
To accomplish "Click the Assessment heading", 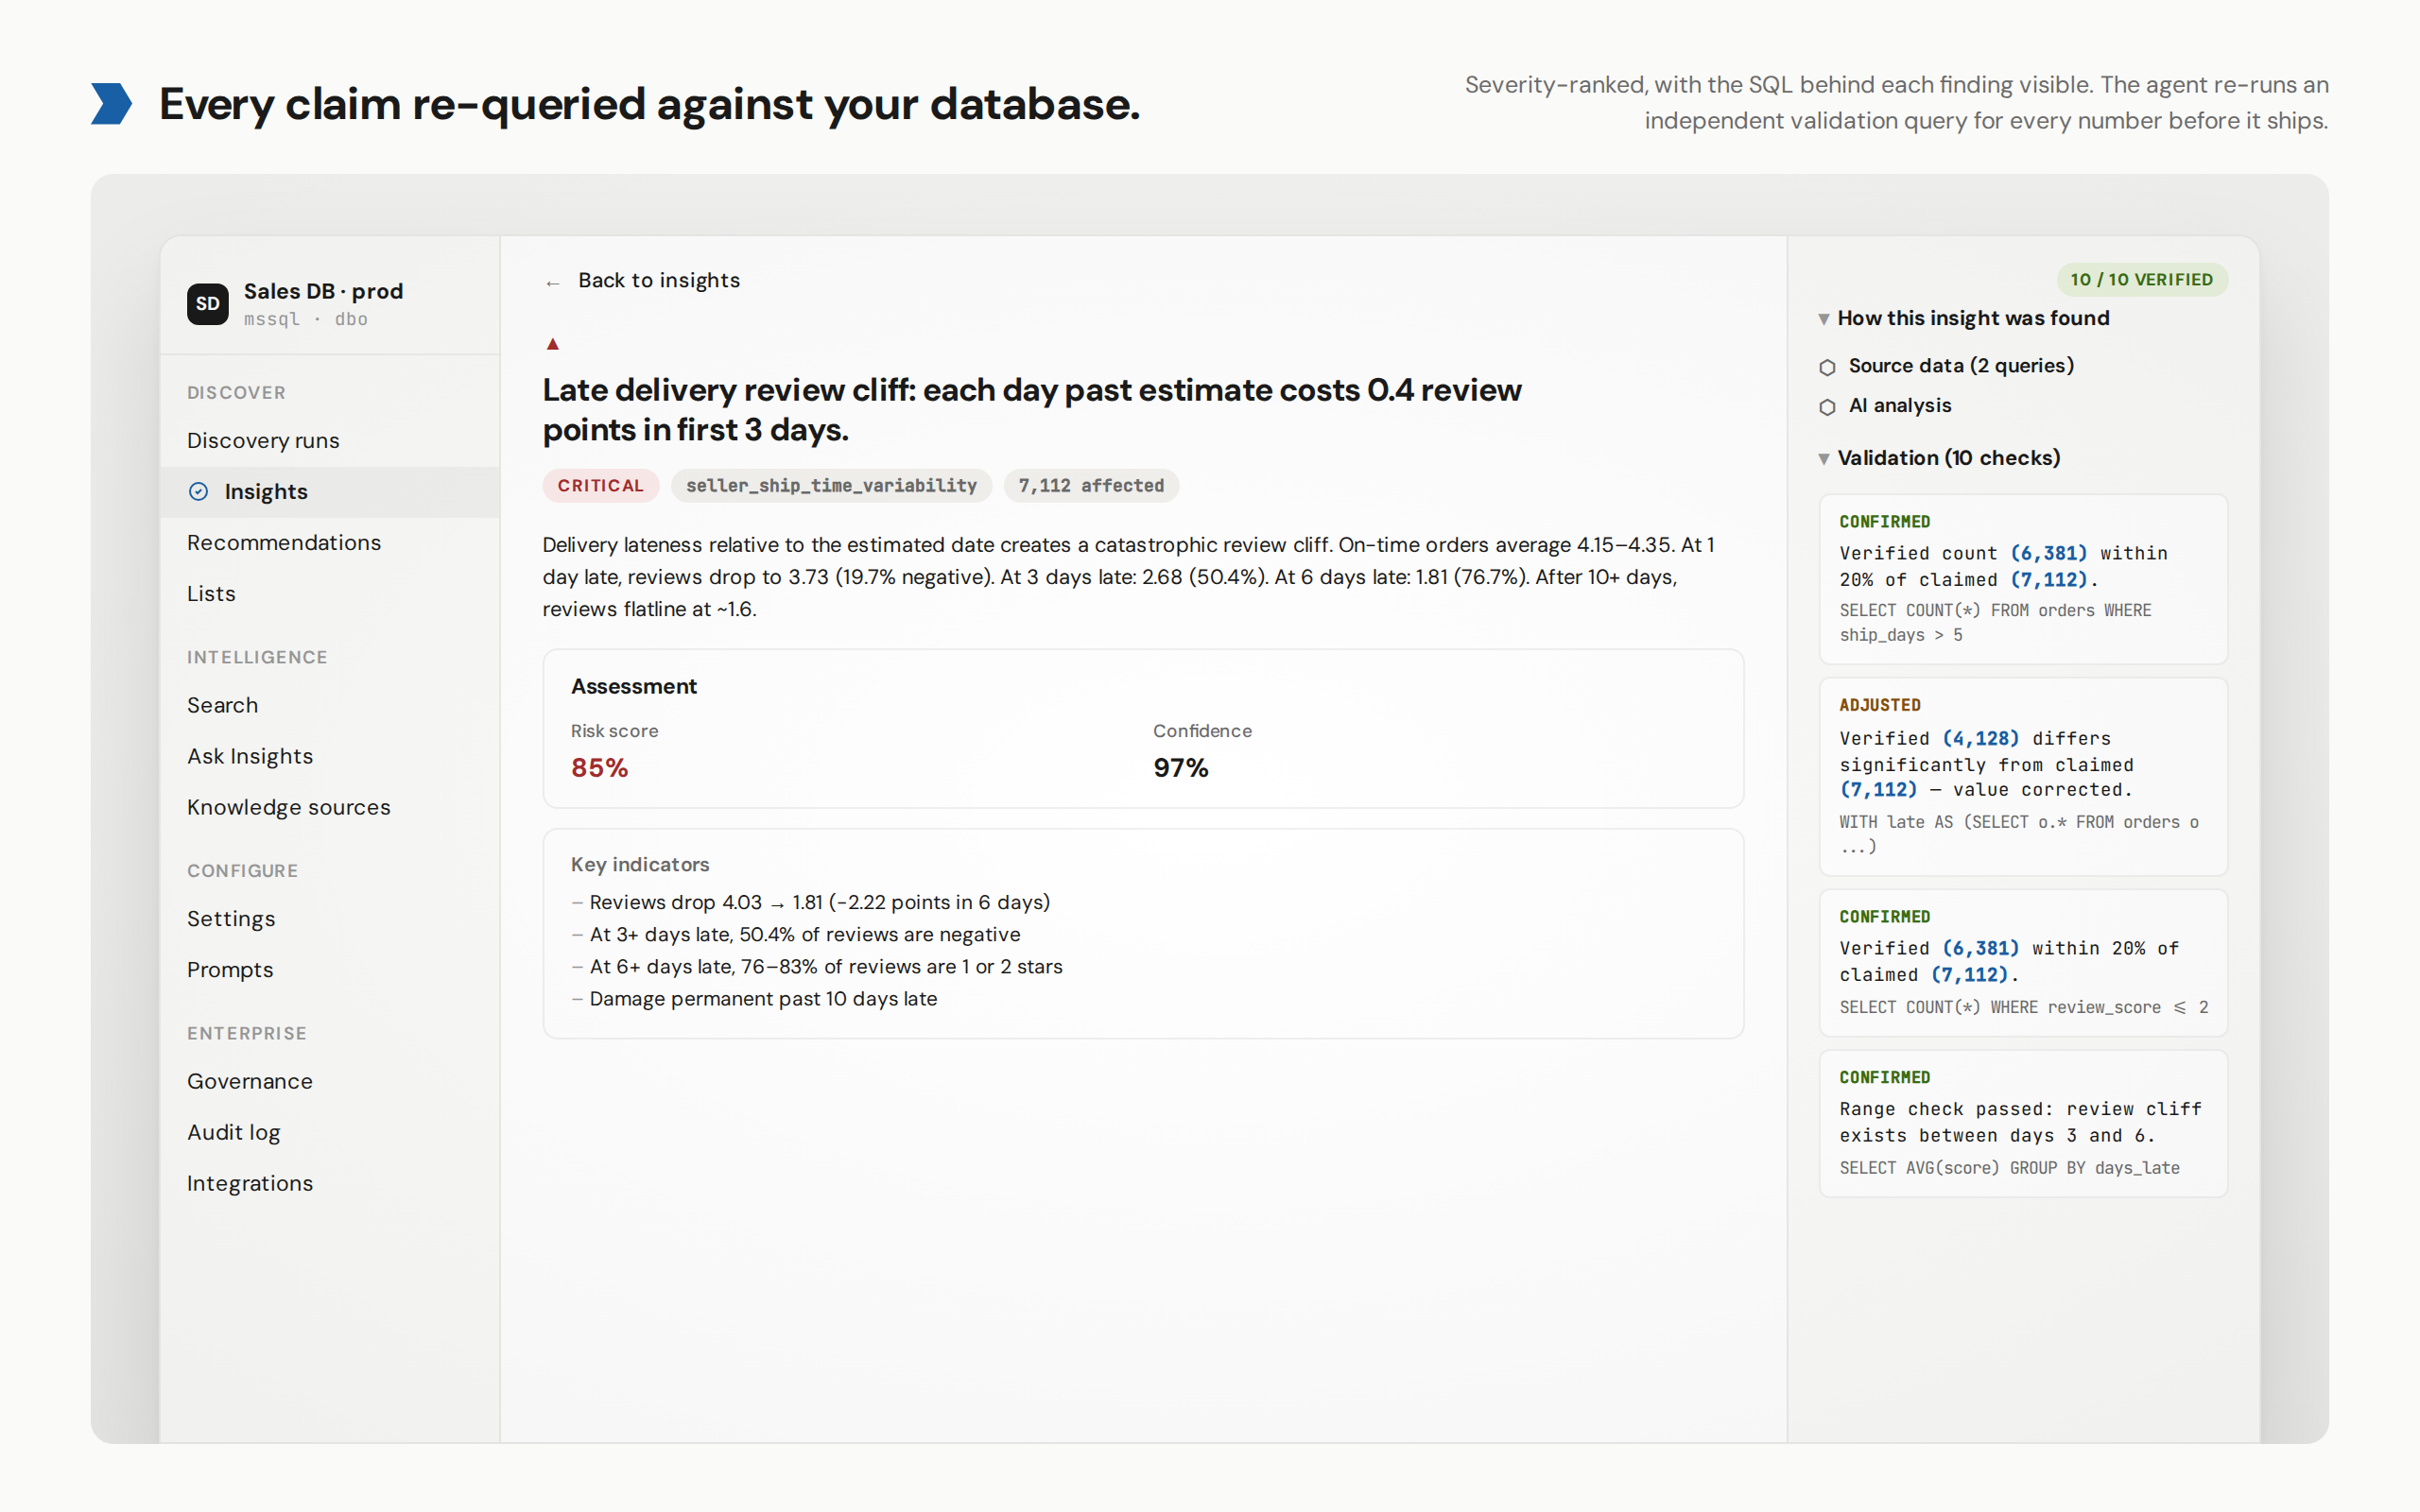I will 633,687.
